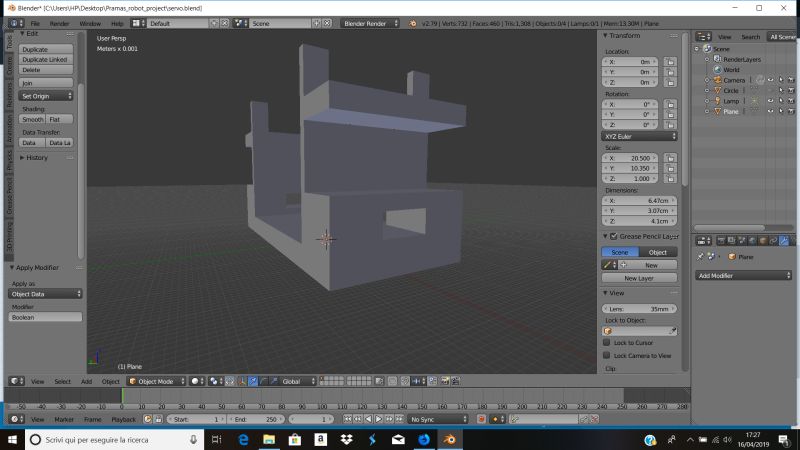Screen dimensions: 800x450
Task: Open the Object Mode dropdown
Action: (x=156, y=381)
